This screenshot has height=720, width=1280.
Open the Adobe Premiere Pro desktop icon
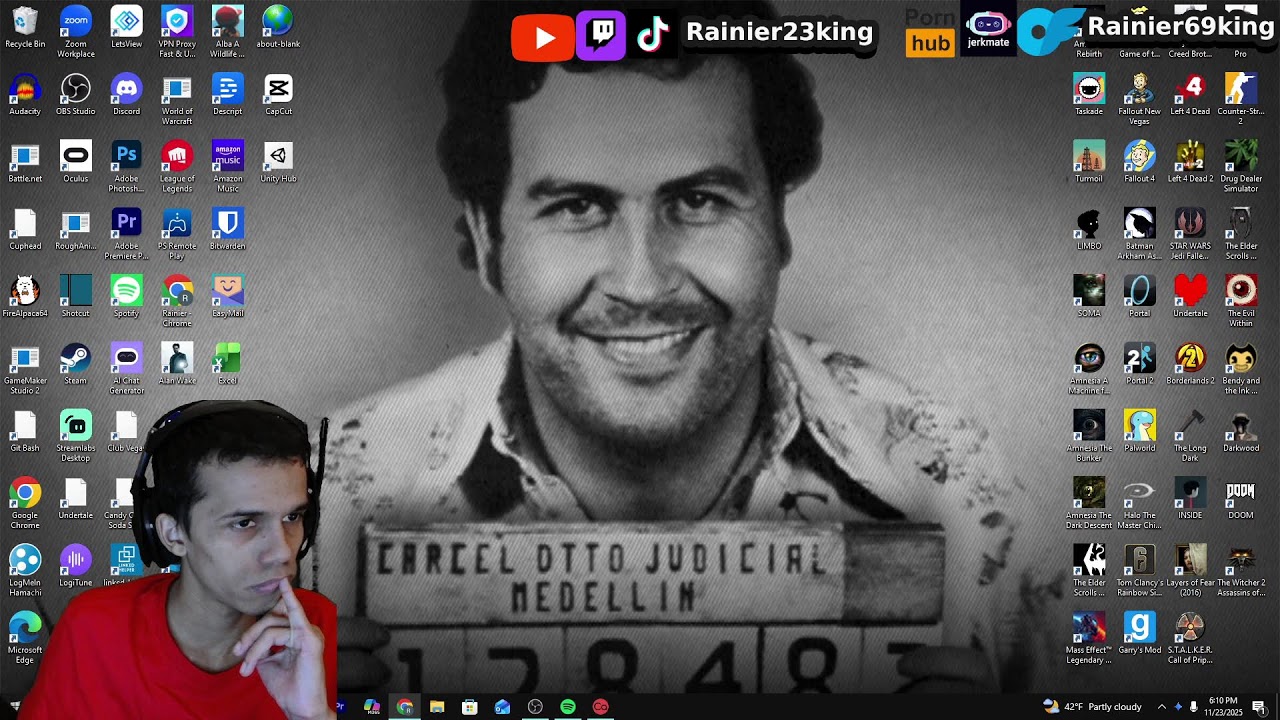(x=126, y=234)
